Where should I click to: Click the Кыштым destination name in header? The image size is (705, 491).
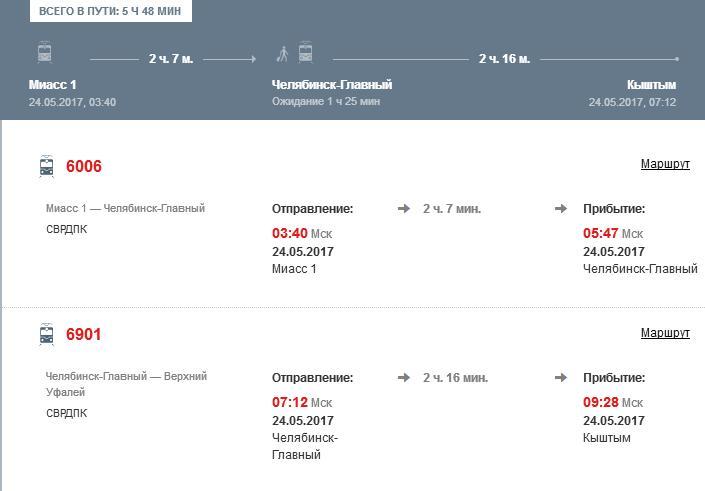coord(651,85)
